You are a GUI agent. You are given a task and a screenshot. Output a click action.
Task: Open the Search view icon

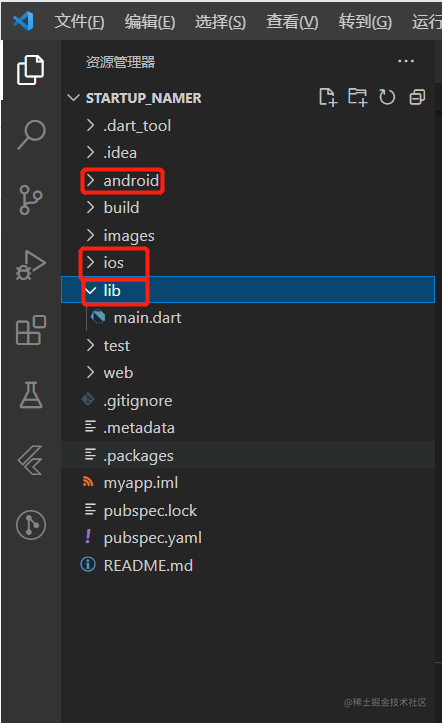coord(31,135)
